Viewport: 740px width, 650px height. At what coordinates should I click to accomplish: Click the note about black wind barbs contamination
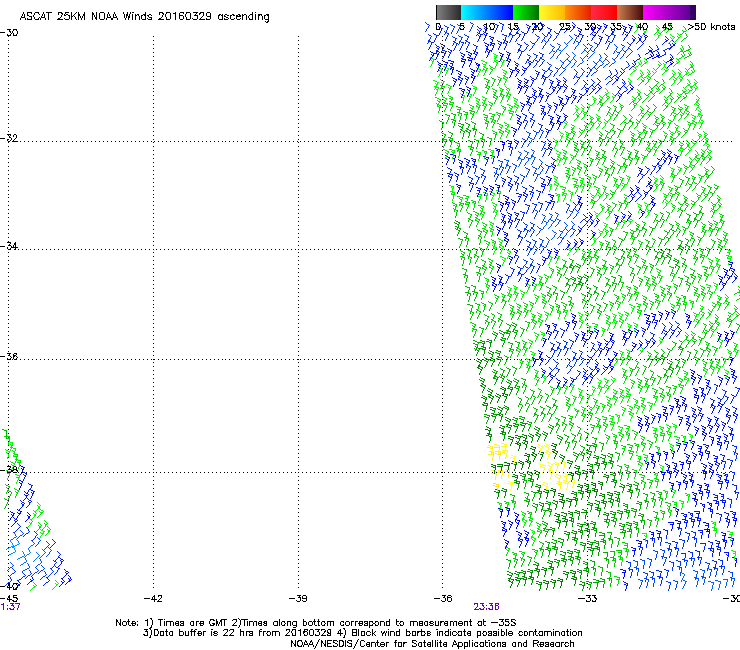460,633
